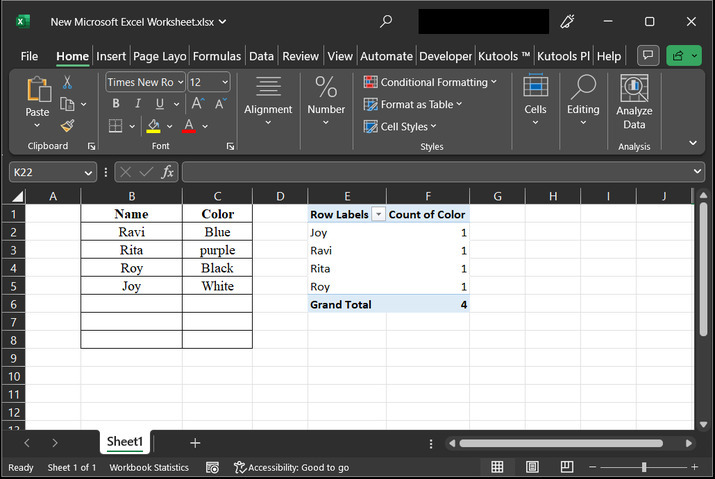Select the Format Painter brush
715x479 pixels.
[x=67, y=126]
